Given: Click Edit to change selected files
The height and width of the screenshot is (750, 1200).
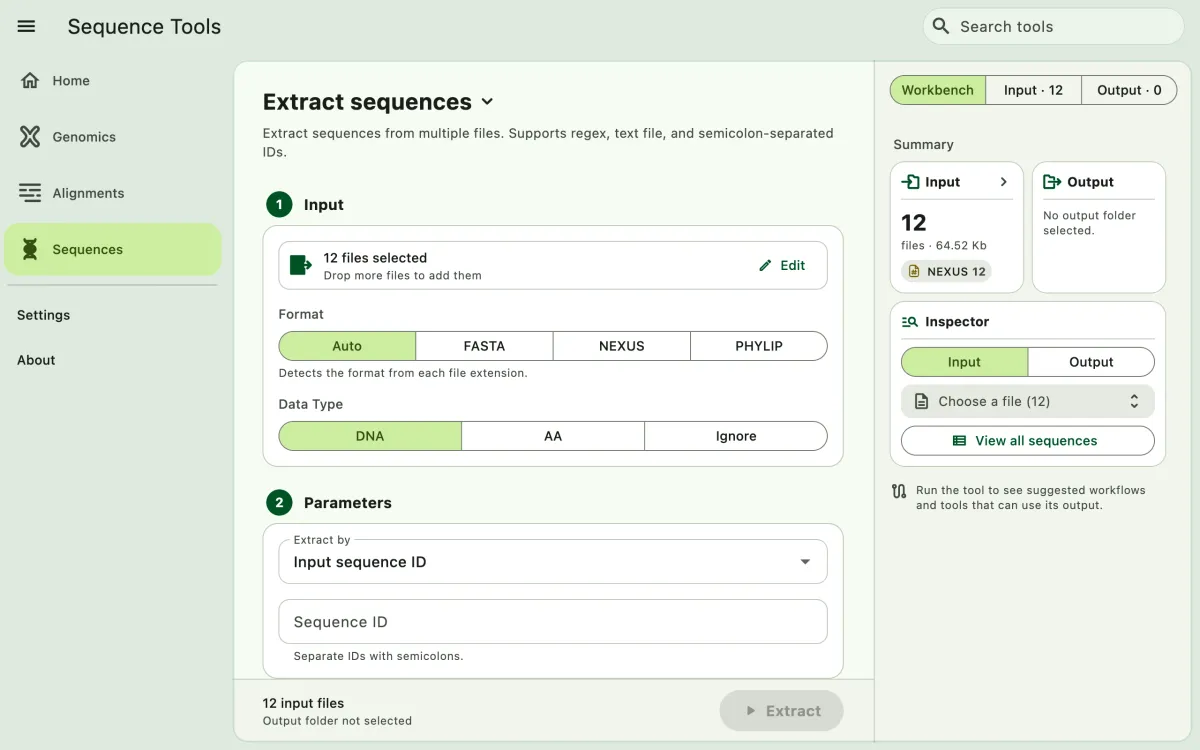Looking at the screenshot, I should click(x=782, y=265).
